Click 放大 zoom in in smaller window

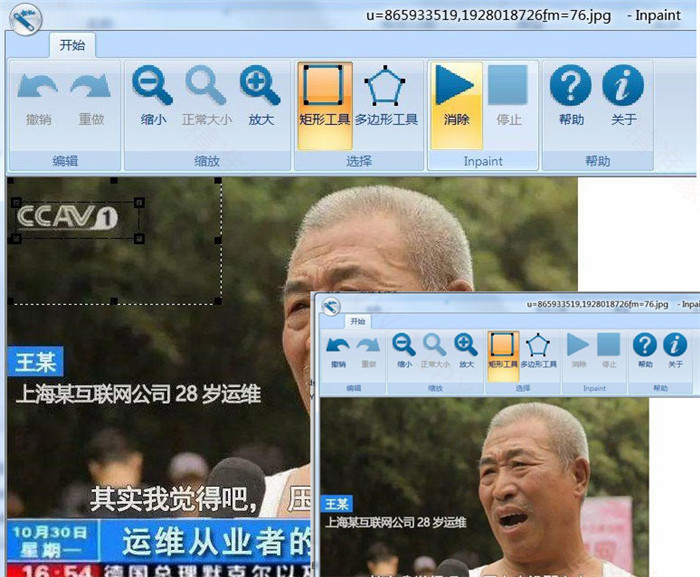pos(466,351)
